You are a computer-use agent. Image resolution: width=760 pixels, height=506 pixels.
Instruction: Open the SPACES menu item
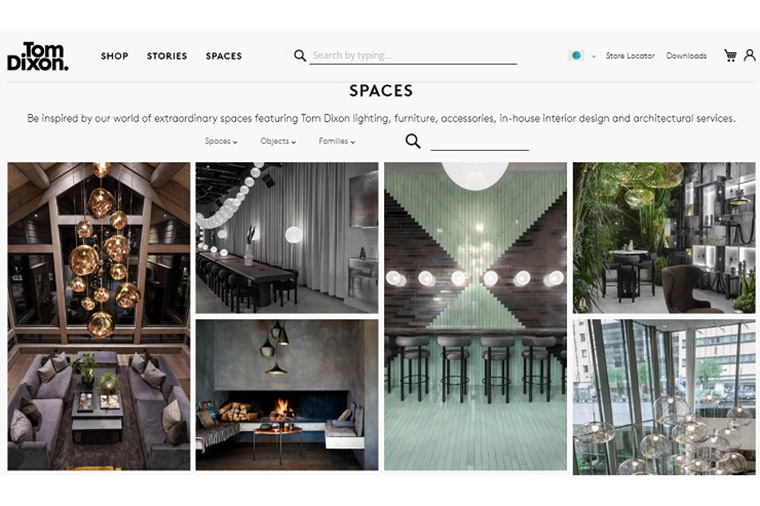[x=224, y=56]
